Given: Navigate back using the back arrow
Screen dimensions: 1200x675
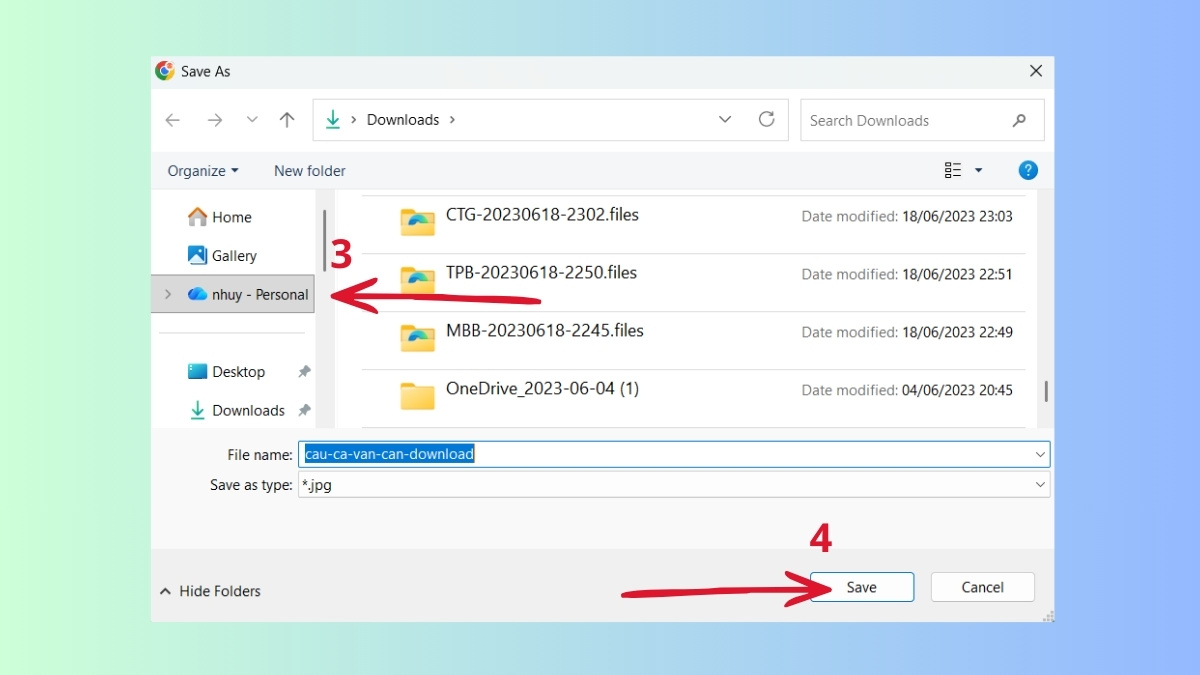Looking at the screenshot, I should pos(172,119).
